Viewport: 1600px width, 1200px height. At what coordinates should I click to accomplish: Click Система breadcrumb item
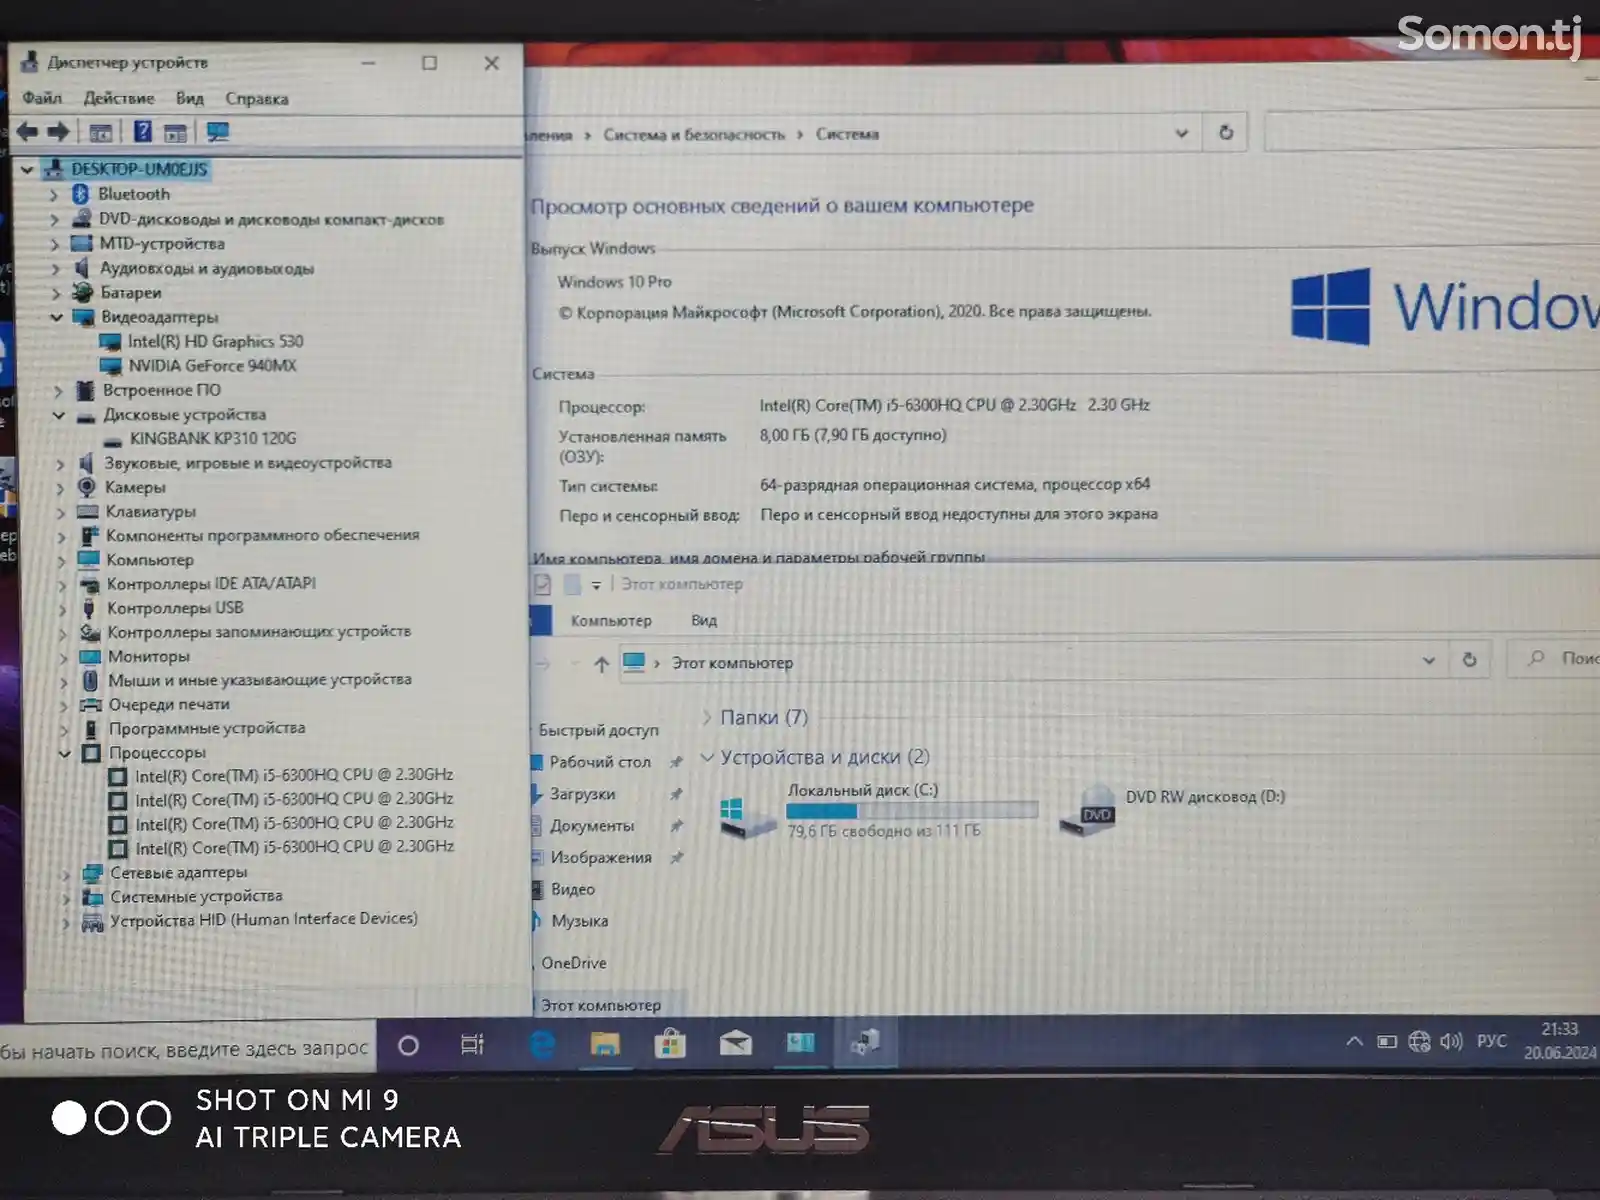pyautogui.click(x=847, y=134)
